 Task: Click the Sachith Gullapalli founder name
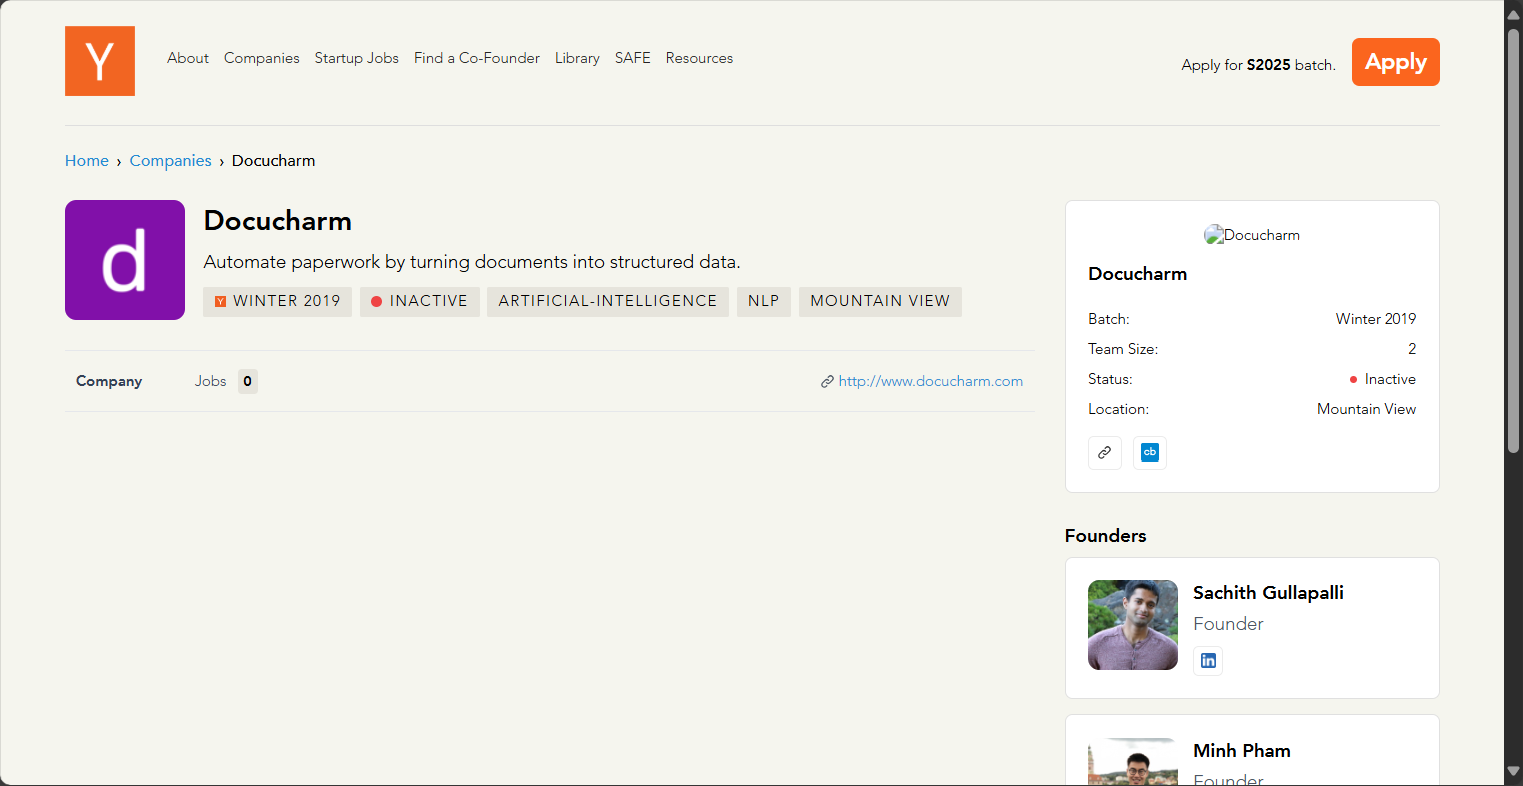click(1268, 593)
